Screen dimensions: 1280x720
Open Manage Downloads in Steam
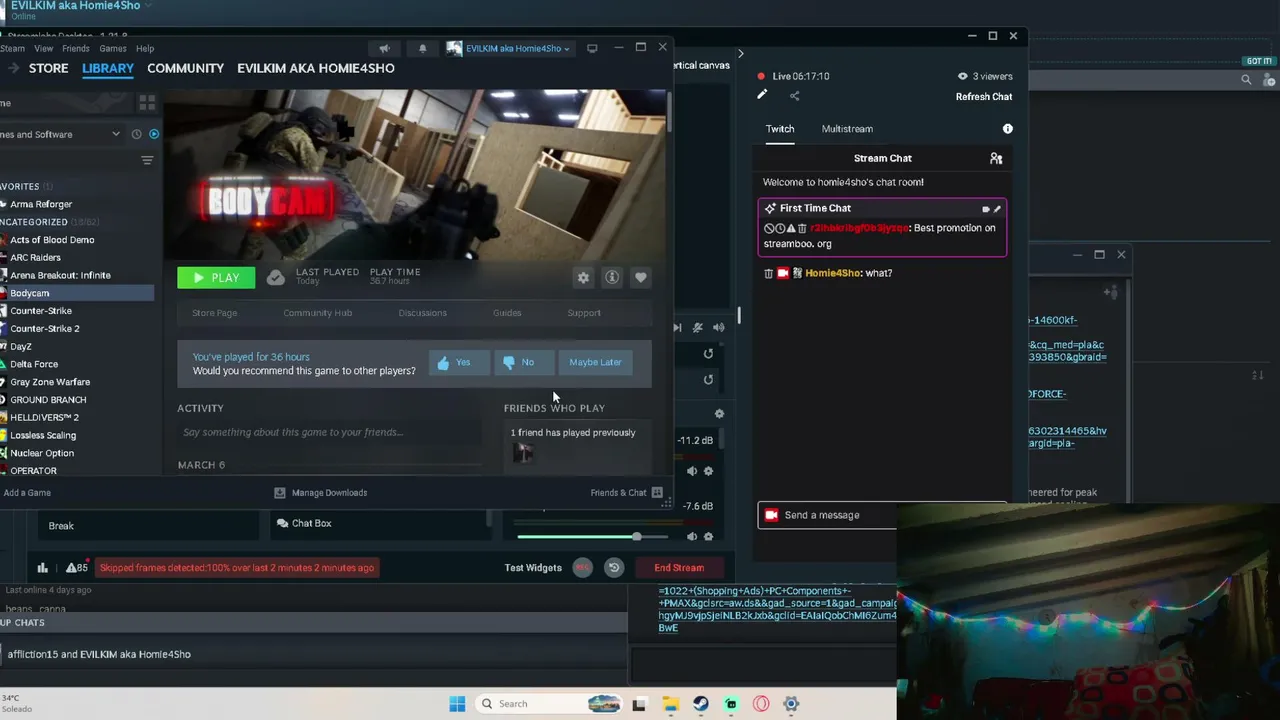(321, 493)
